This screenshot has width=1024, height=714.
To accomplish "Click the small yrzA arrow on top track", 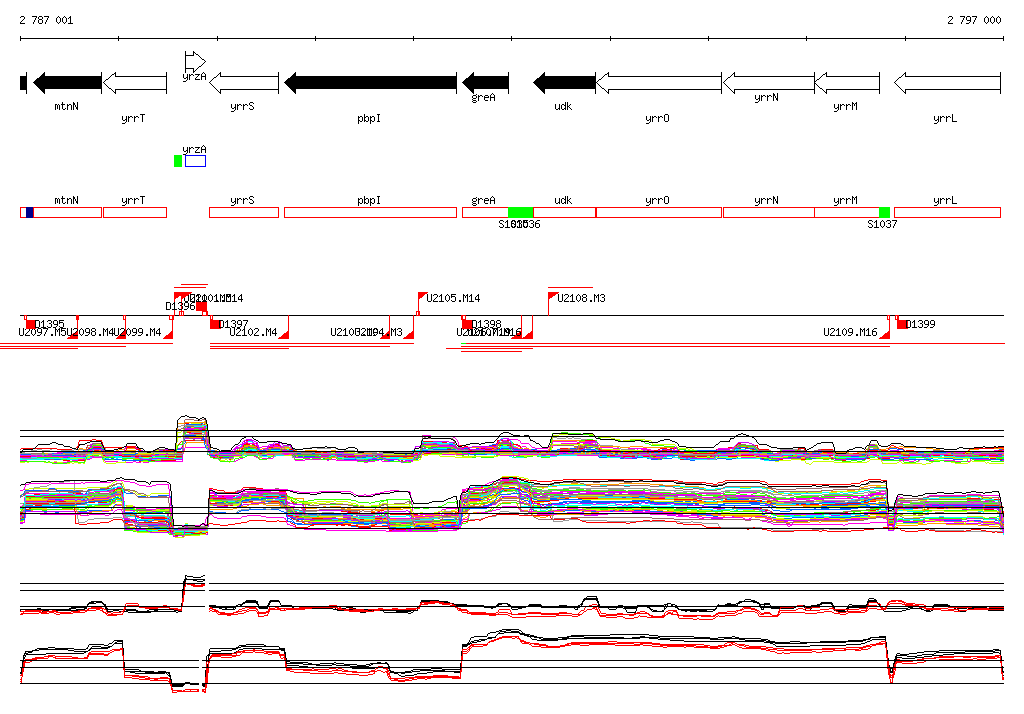I will [195, 61].
